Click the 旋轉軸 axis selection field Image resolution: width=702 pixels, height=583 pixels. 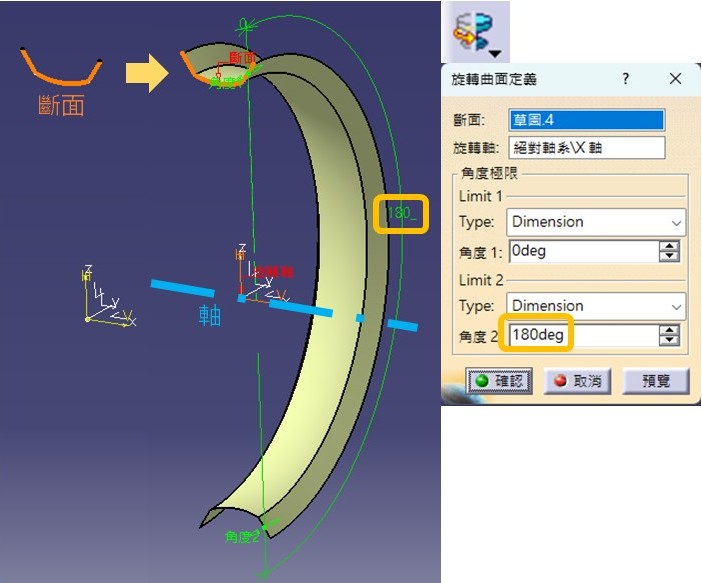586,148
